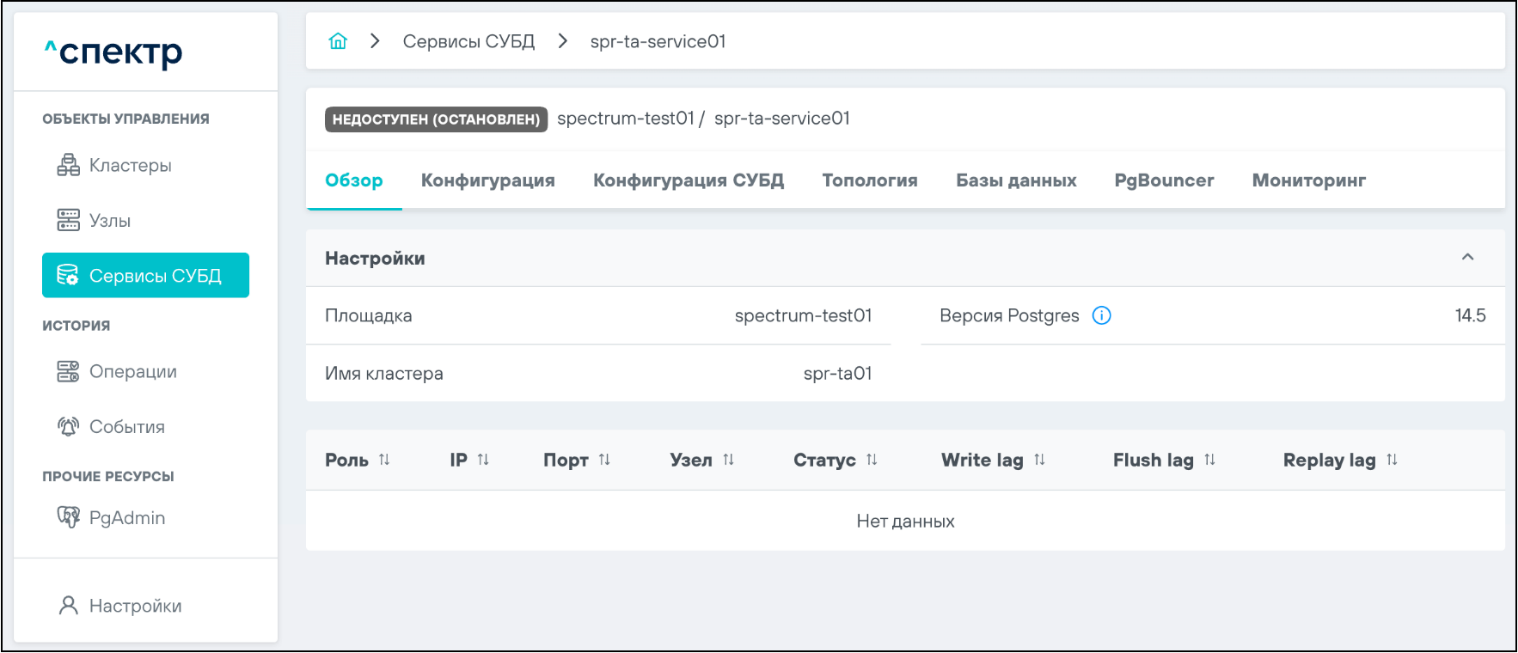Click the home icon in breadcrumb
Viewport: 1518px width, 653px height.
tap(338, 41)
